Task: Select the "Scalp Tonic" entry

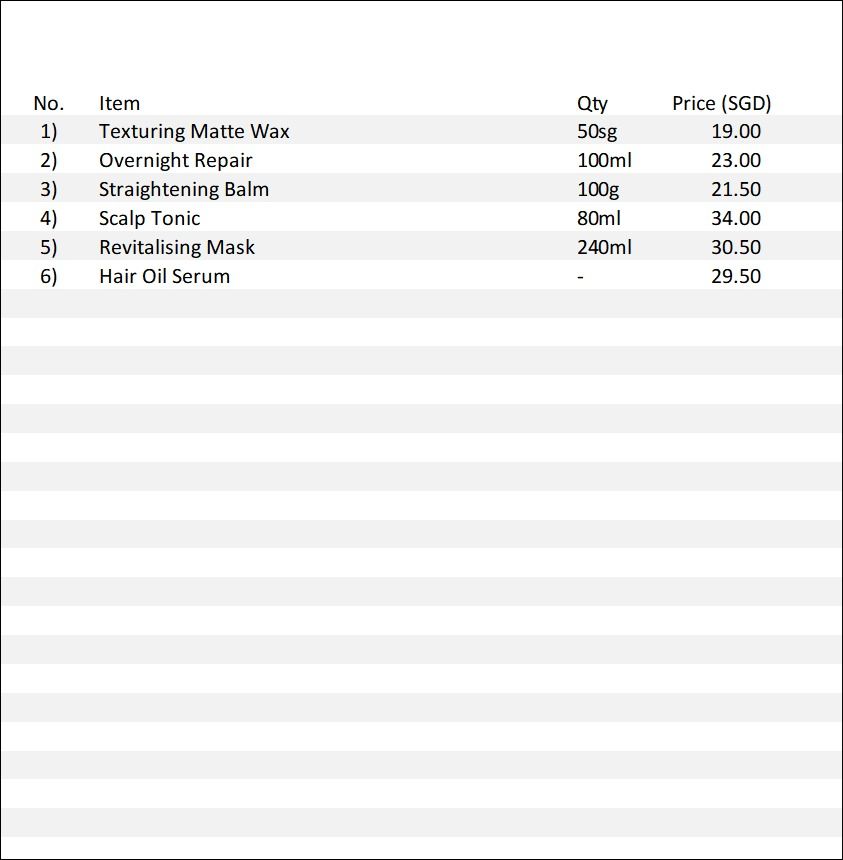Action: (x=149, y=218)
